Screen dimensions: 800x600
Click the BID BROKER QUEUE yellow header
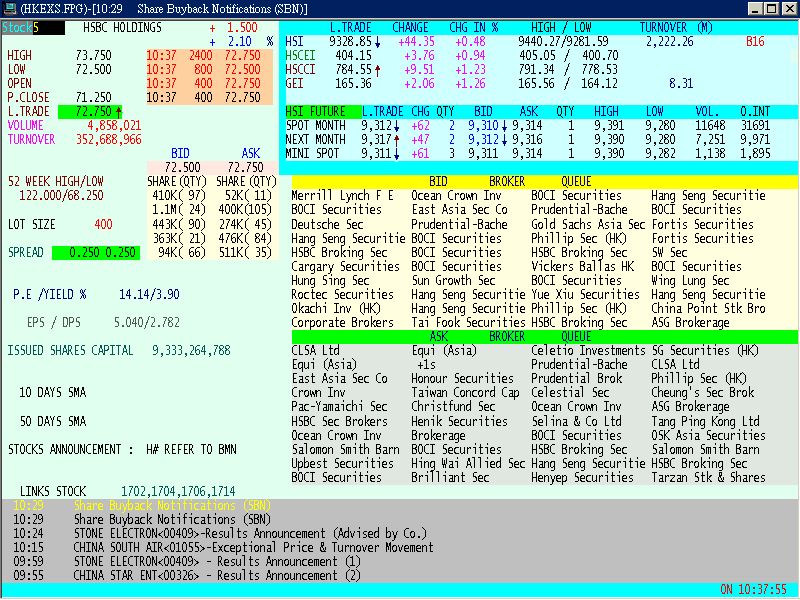click(x=544, y=182)
